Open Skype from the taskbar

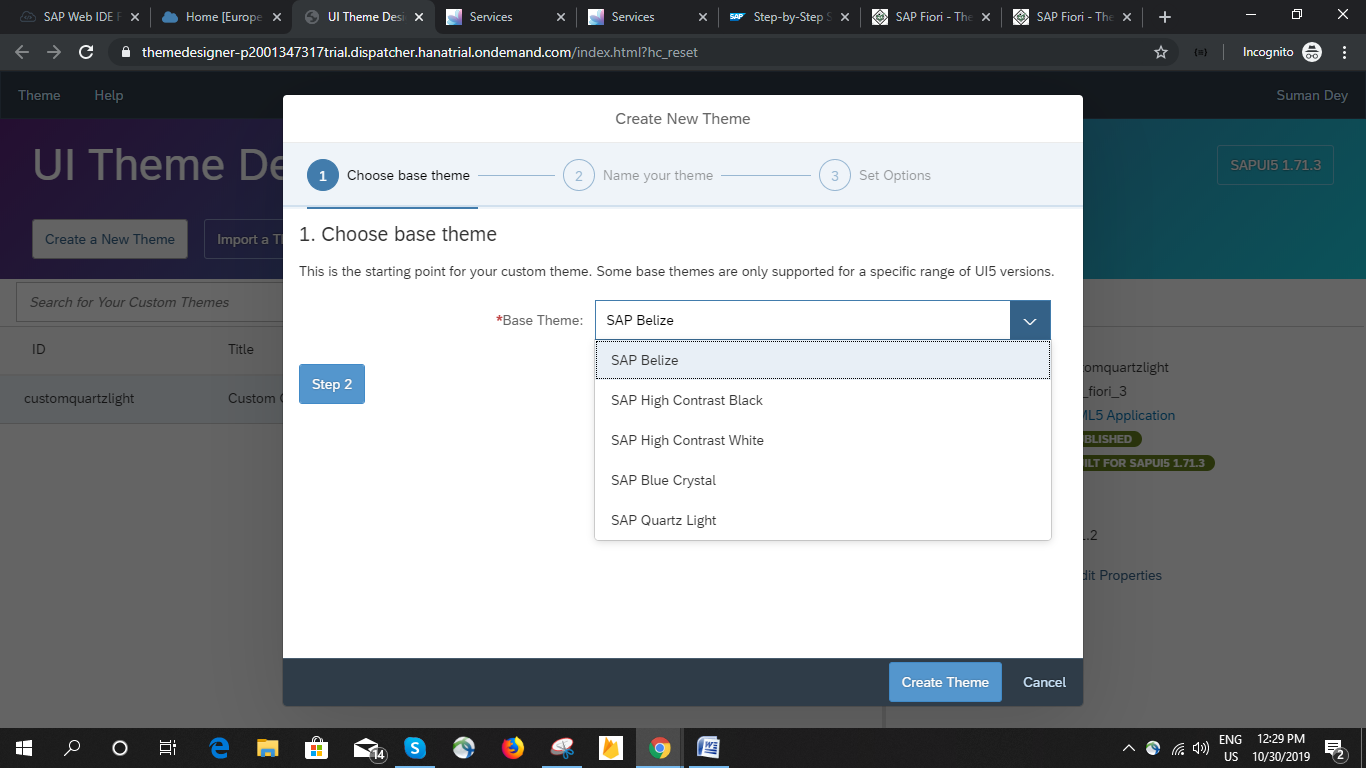tap(415, 747)
